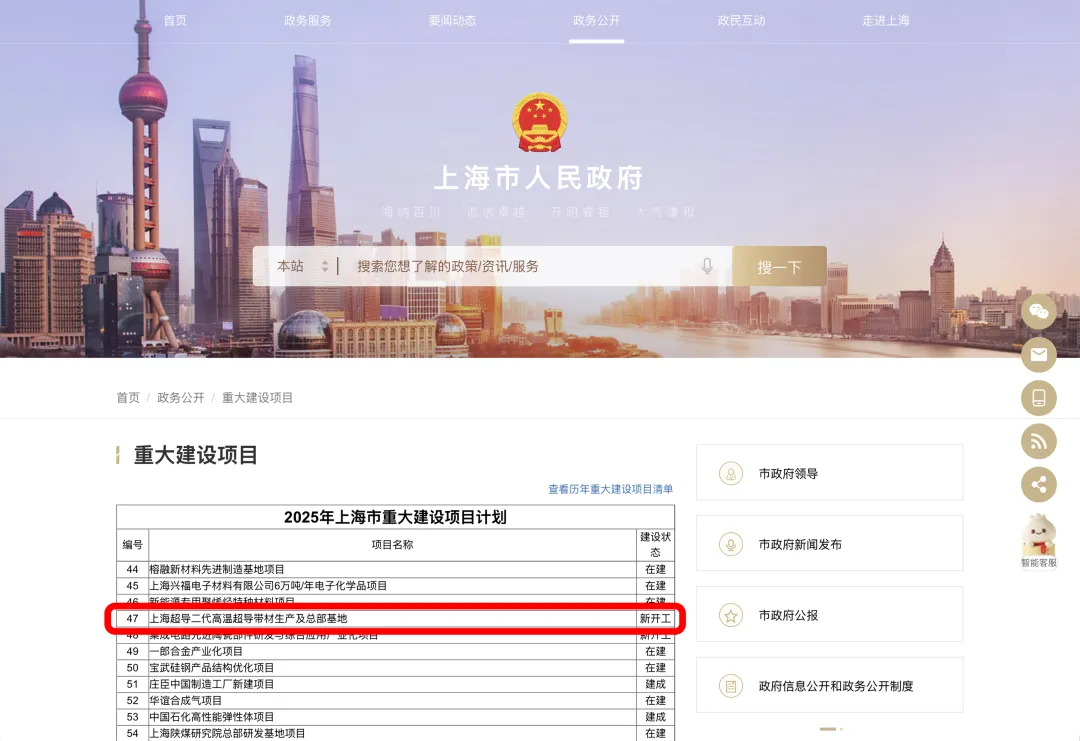1080x741 pixels.
Task: Select the 政务服务 menu item
Action: click(307, 20)
